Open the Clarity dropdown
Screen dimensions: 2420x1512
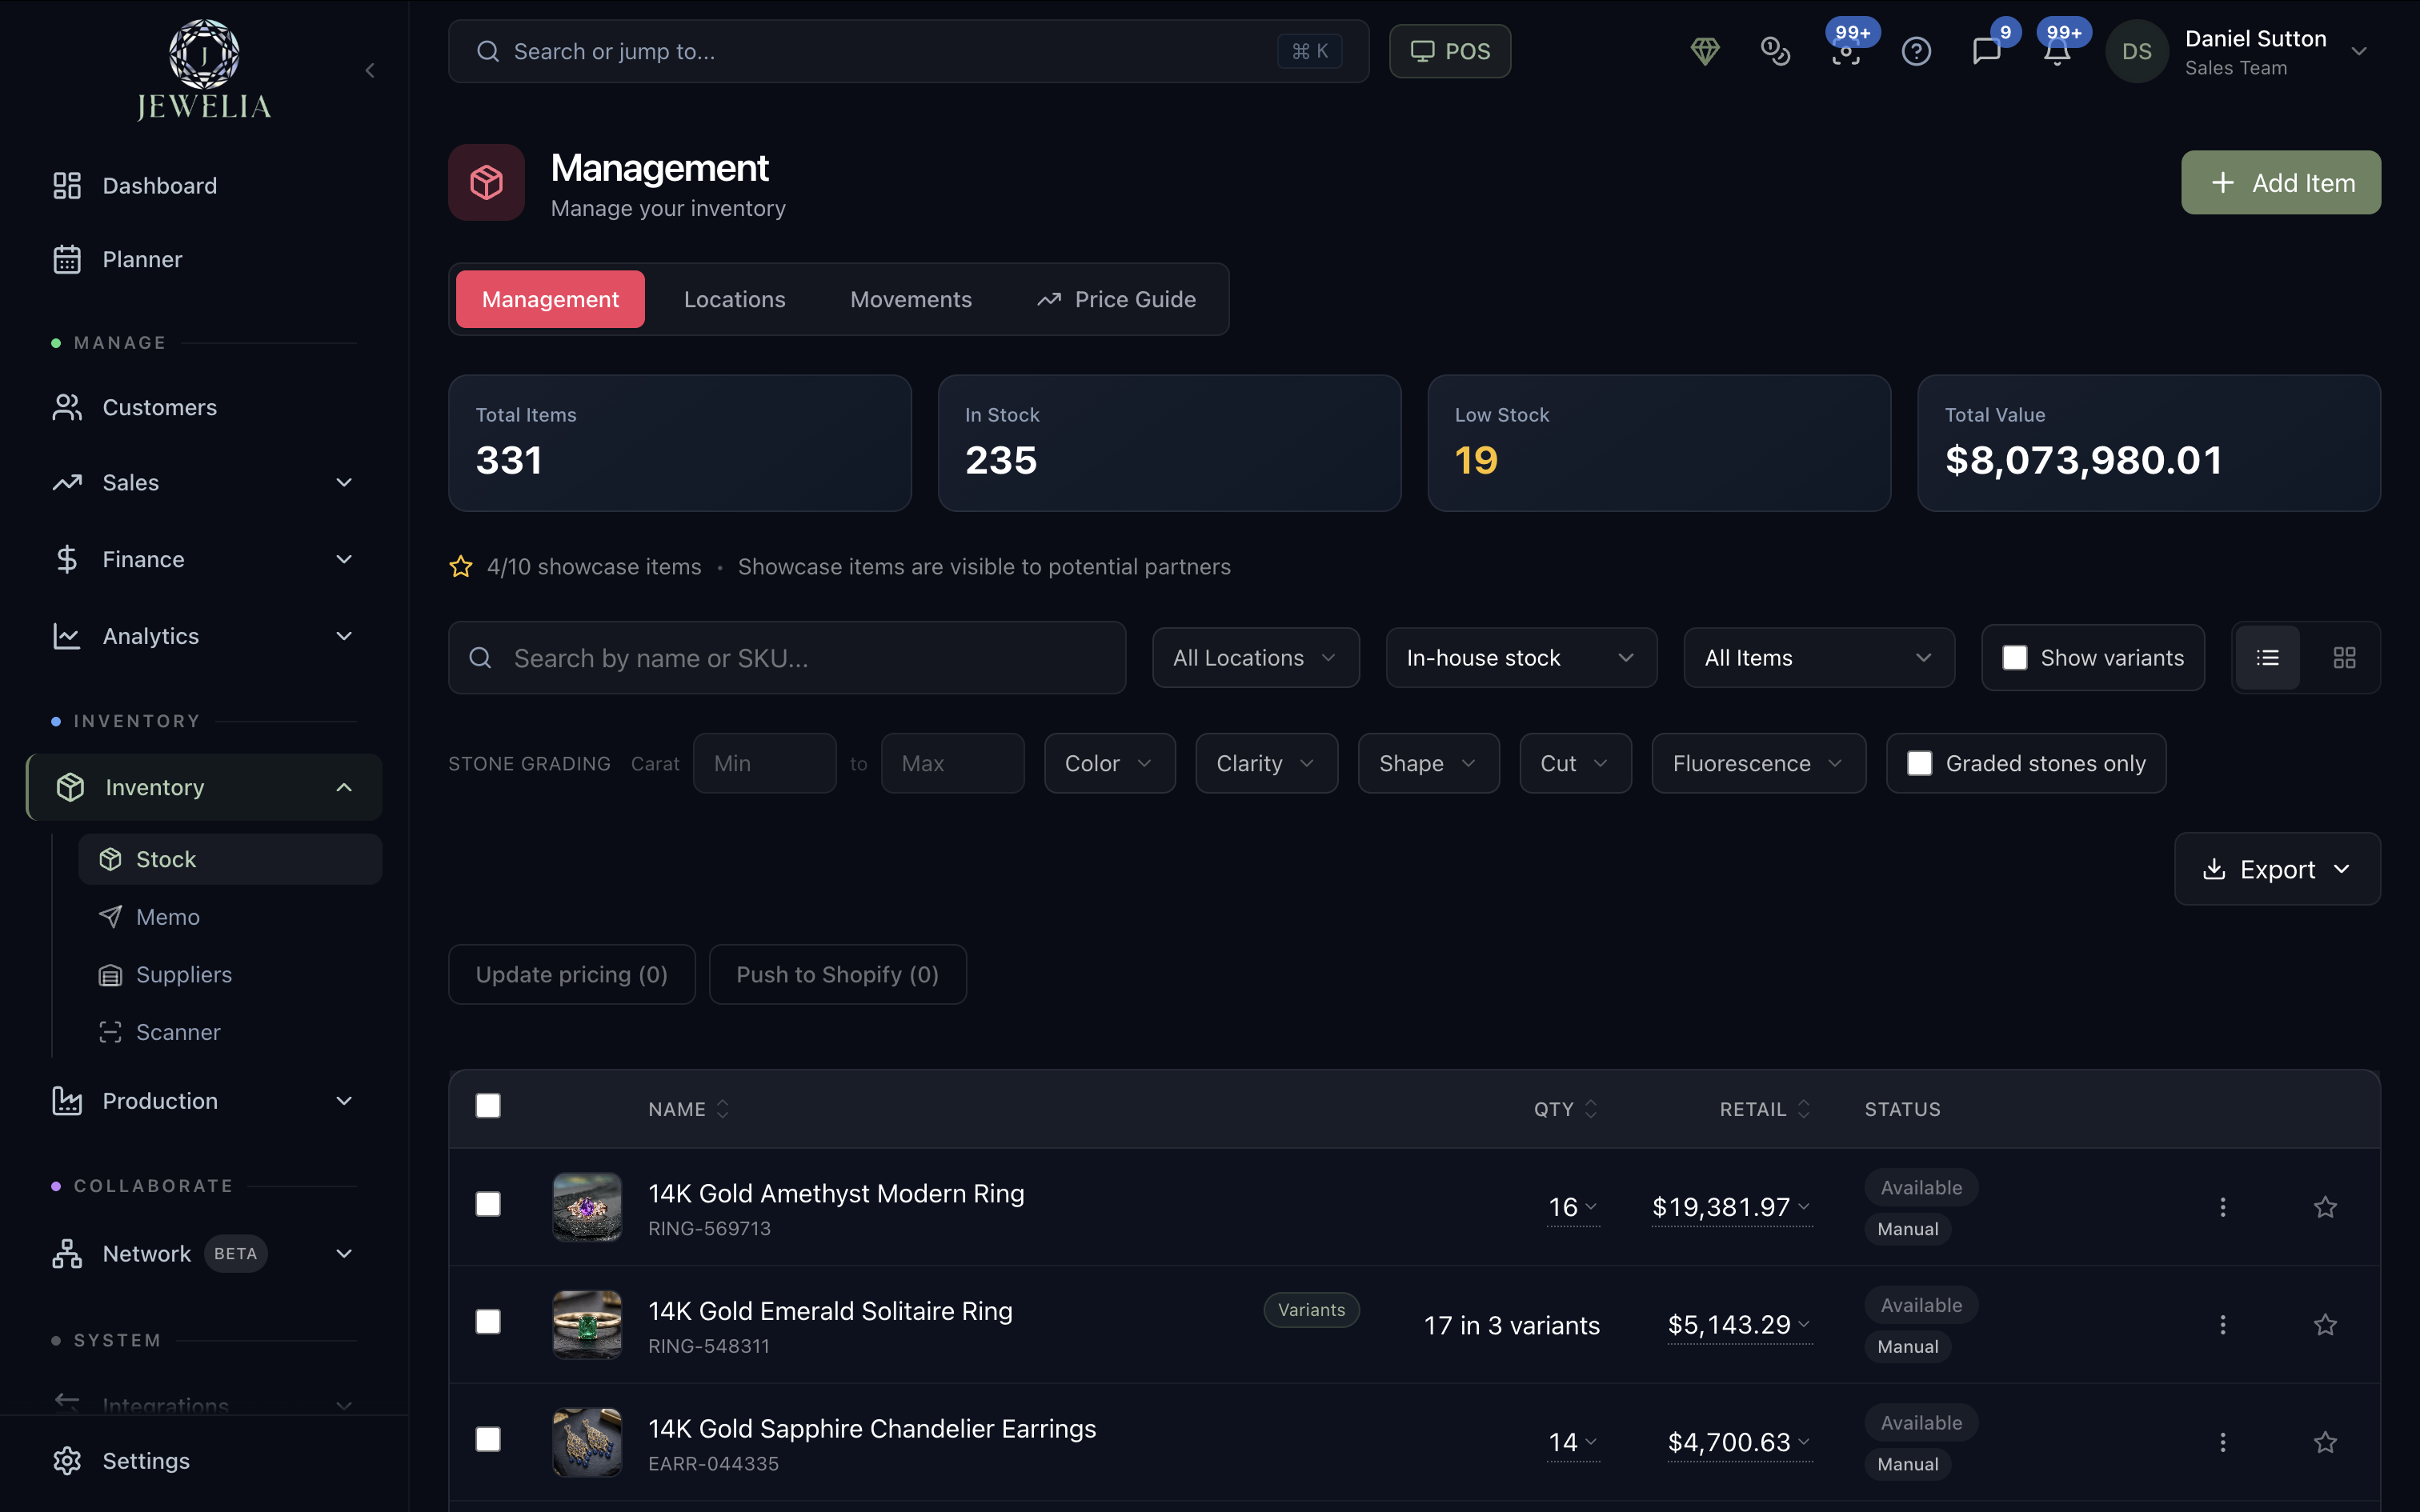coord(1266,763)
